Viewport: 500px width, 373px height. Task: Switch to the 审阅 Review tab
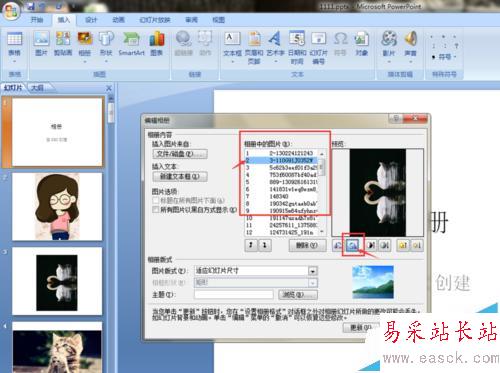point(191,20)
